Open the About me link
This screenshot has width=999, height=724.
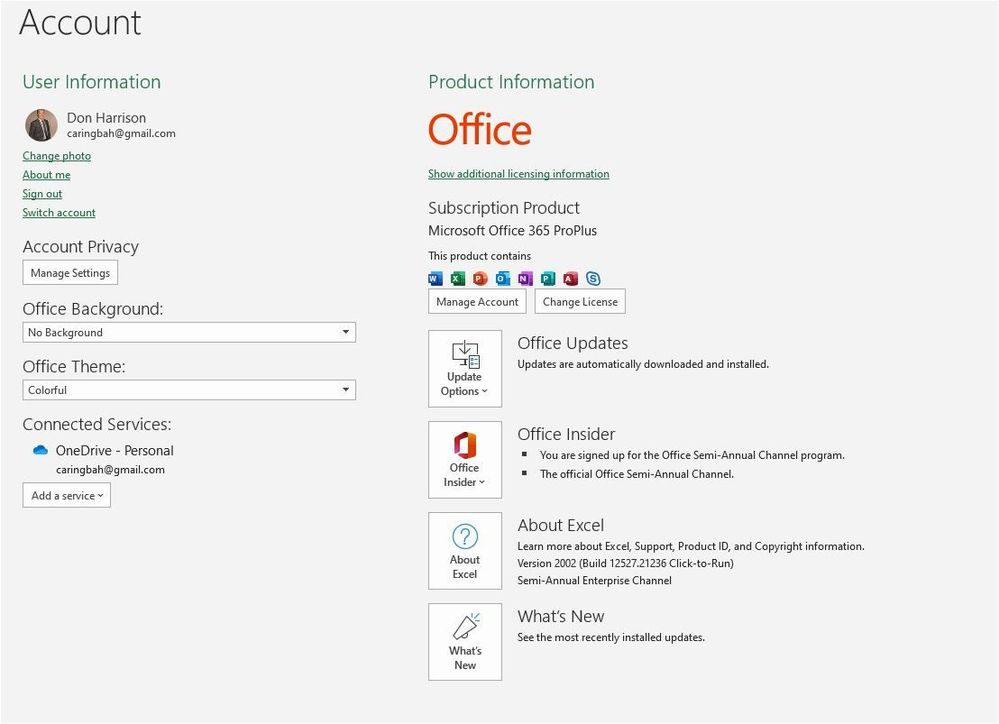(47, 175)
